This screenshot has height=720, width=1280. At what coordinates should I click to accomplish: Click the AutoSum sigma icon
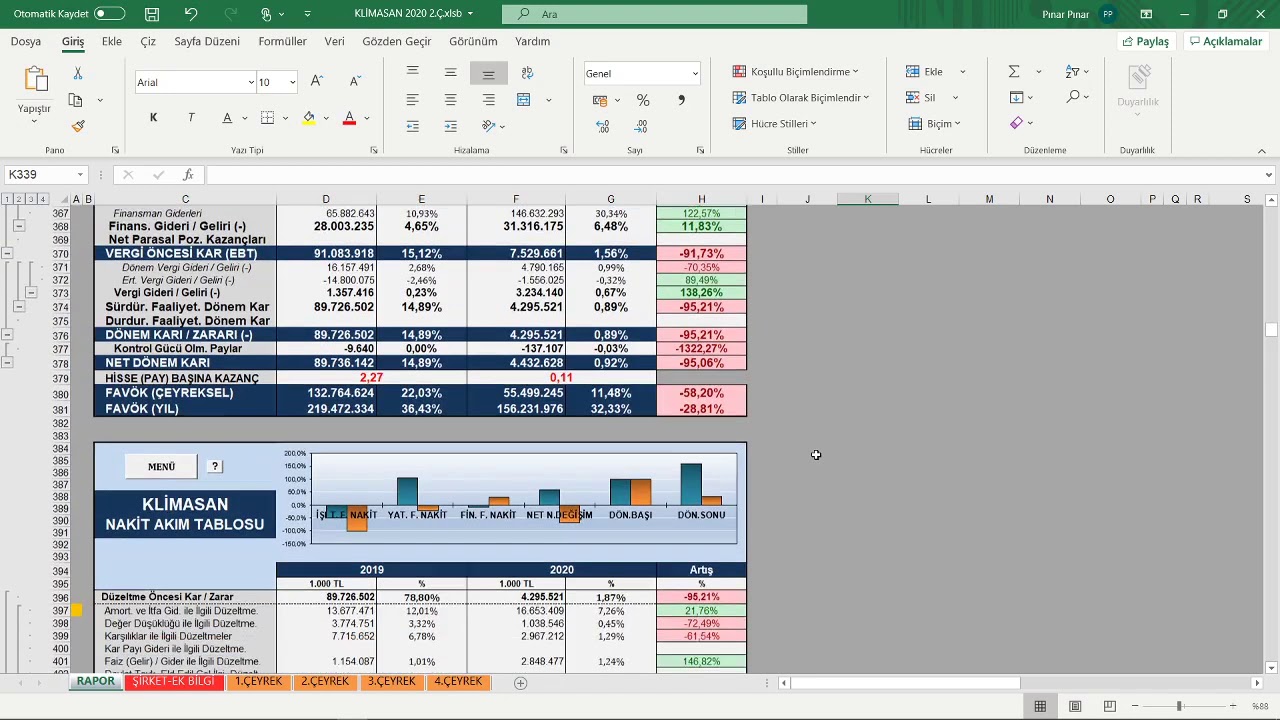tap(1014, 71)
